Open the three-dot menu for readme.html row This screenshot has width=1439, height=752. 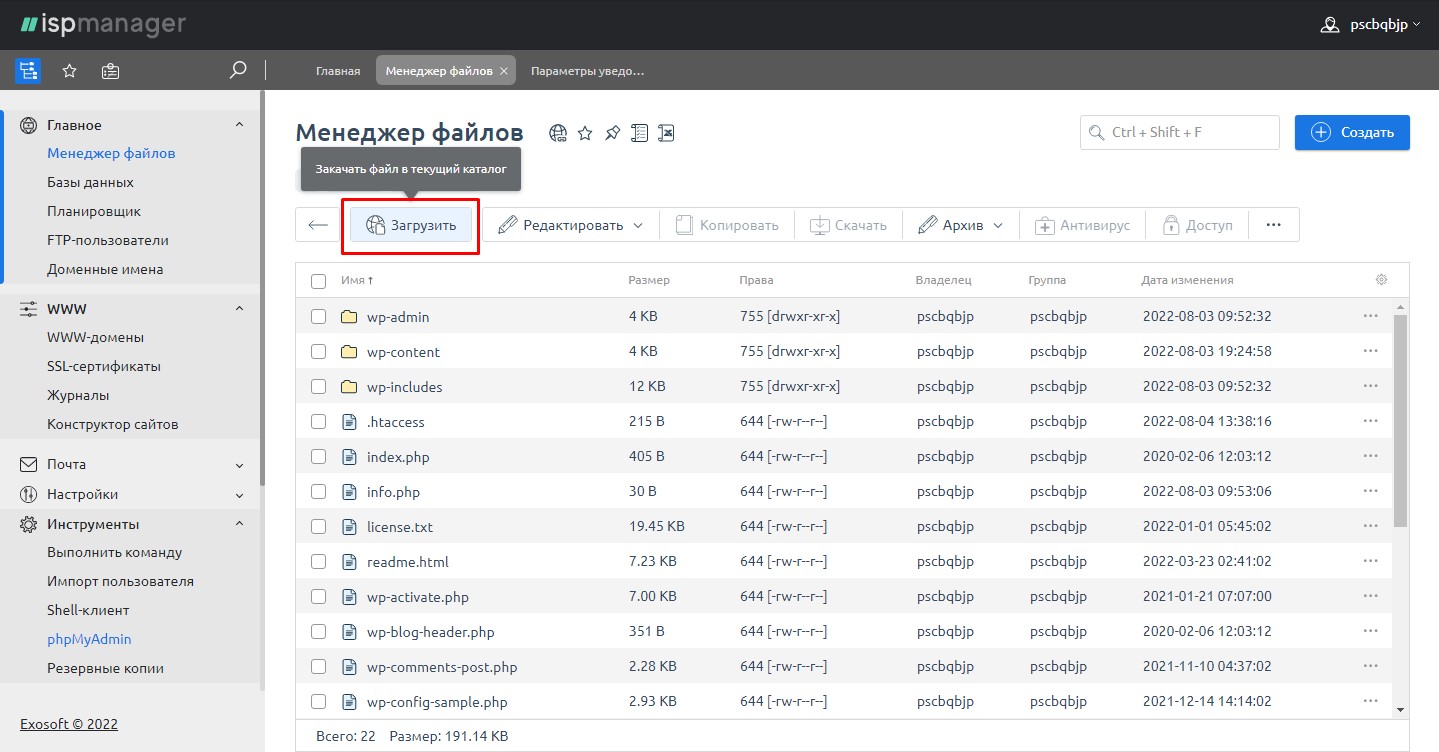click(1370, 561)
